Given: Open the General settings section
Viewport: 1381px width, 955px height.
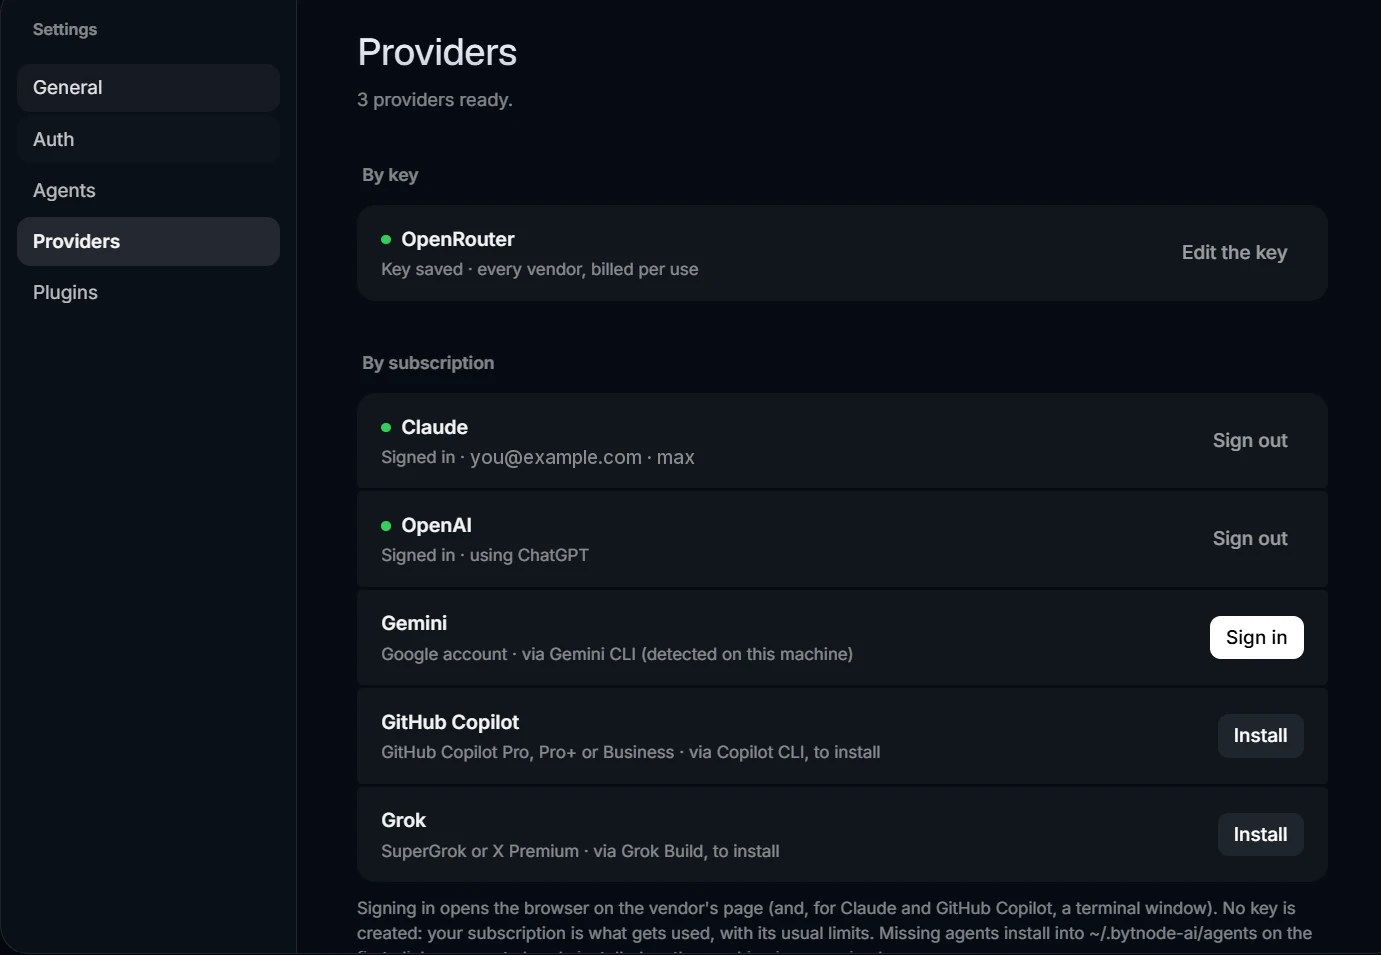Looking at the screenshot, I should click(x=148, y=88).
